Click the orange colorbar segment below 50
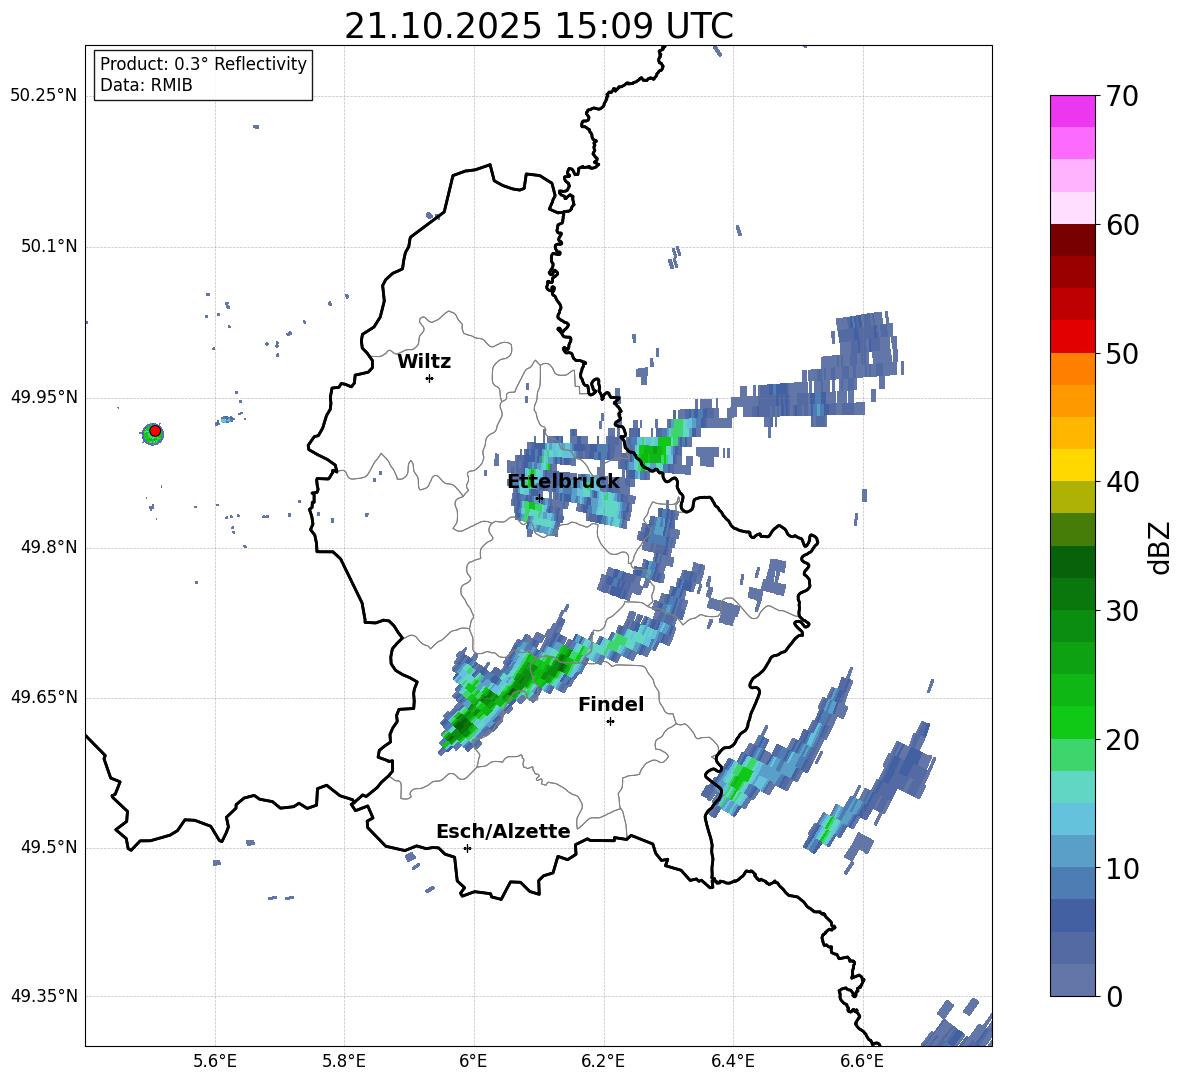Screen dimensions: 1184x1081 pos(1072,368)
